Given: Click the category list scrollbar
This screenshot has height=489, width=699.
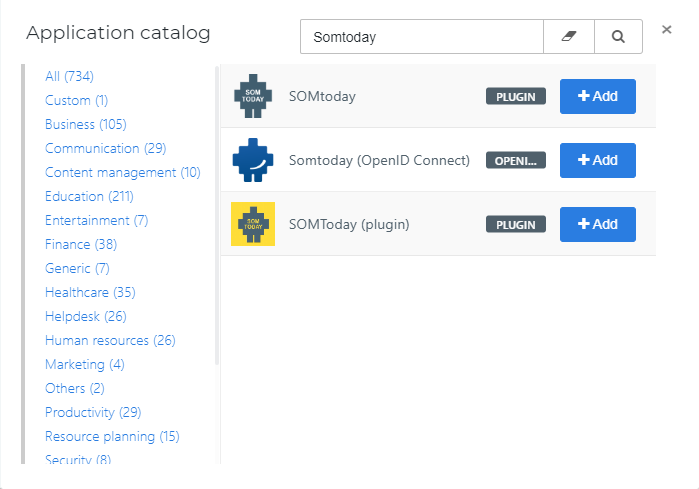Looking at the screenshot, I should tap(217, 216).
